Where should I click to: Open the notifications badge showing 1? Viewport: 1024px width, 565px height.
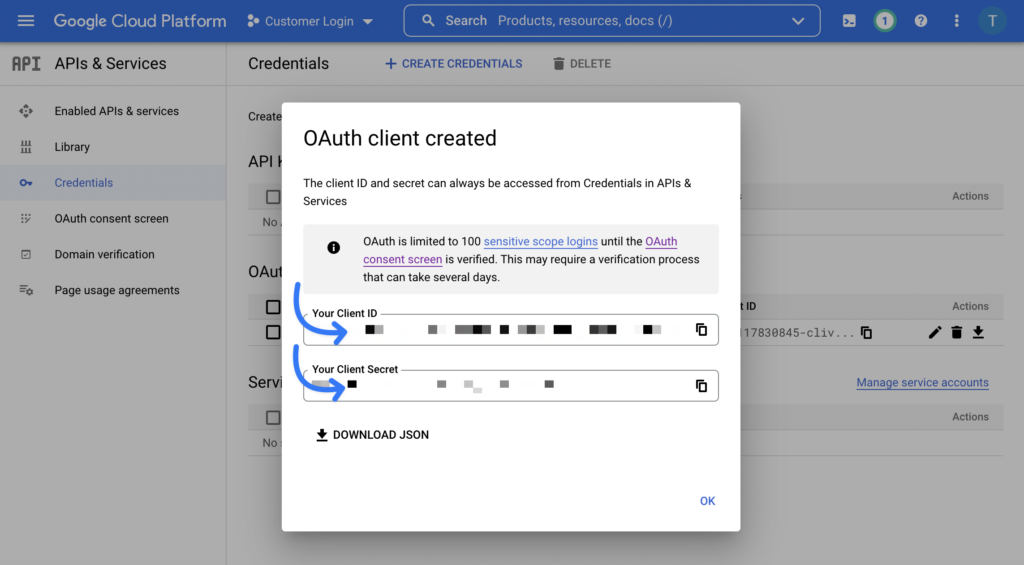885,21
